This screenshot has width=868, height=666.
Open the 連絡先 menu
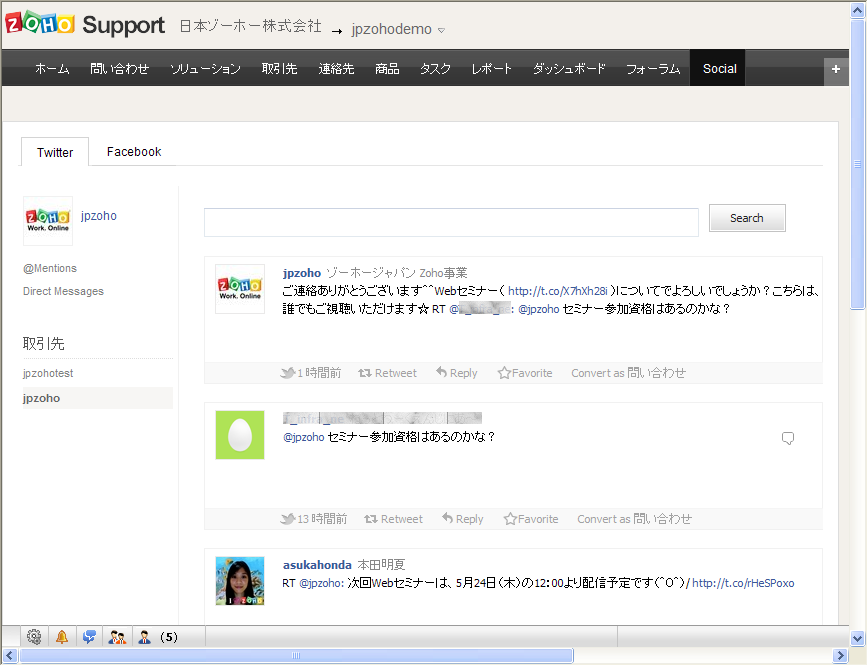coord(336,69)
